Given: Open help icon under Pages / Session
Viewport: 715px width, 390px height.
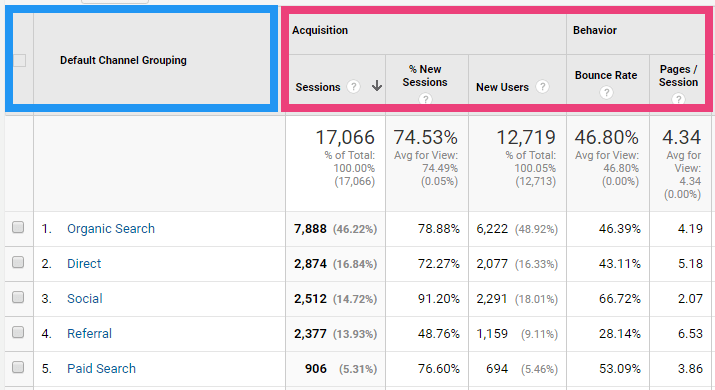Looking at the screenshot, I should 678,99.
